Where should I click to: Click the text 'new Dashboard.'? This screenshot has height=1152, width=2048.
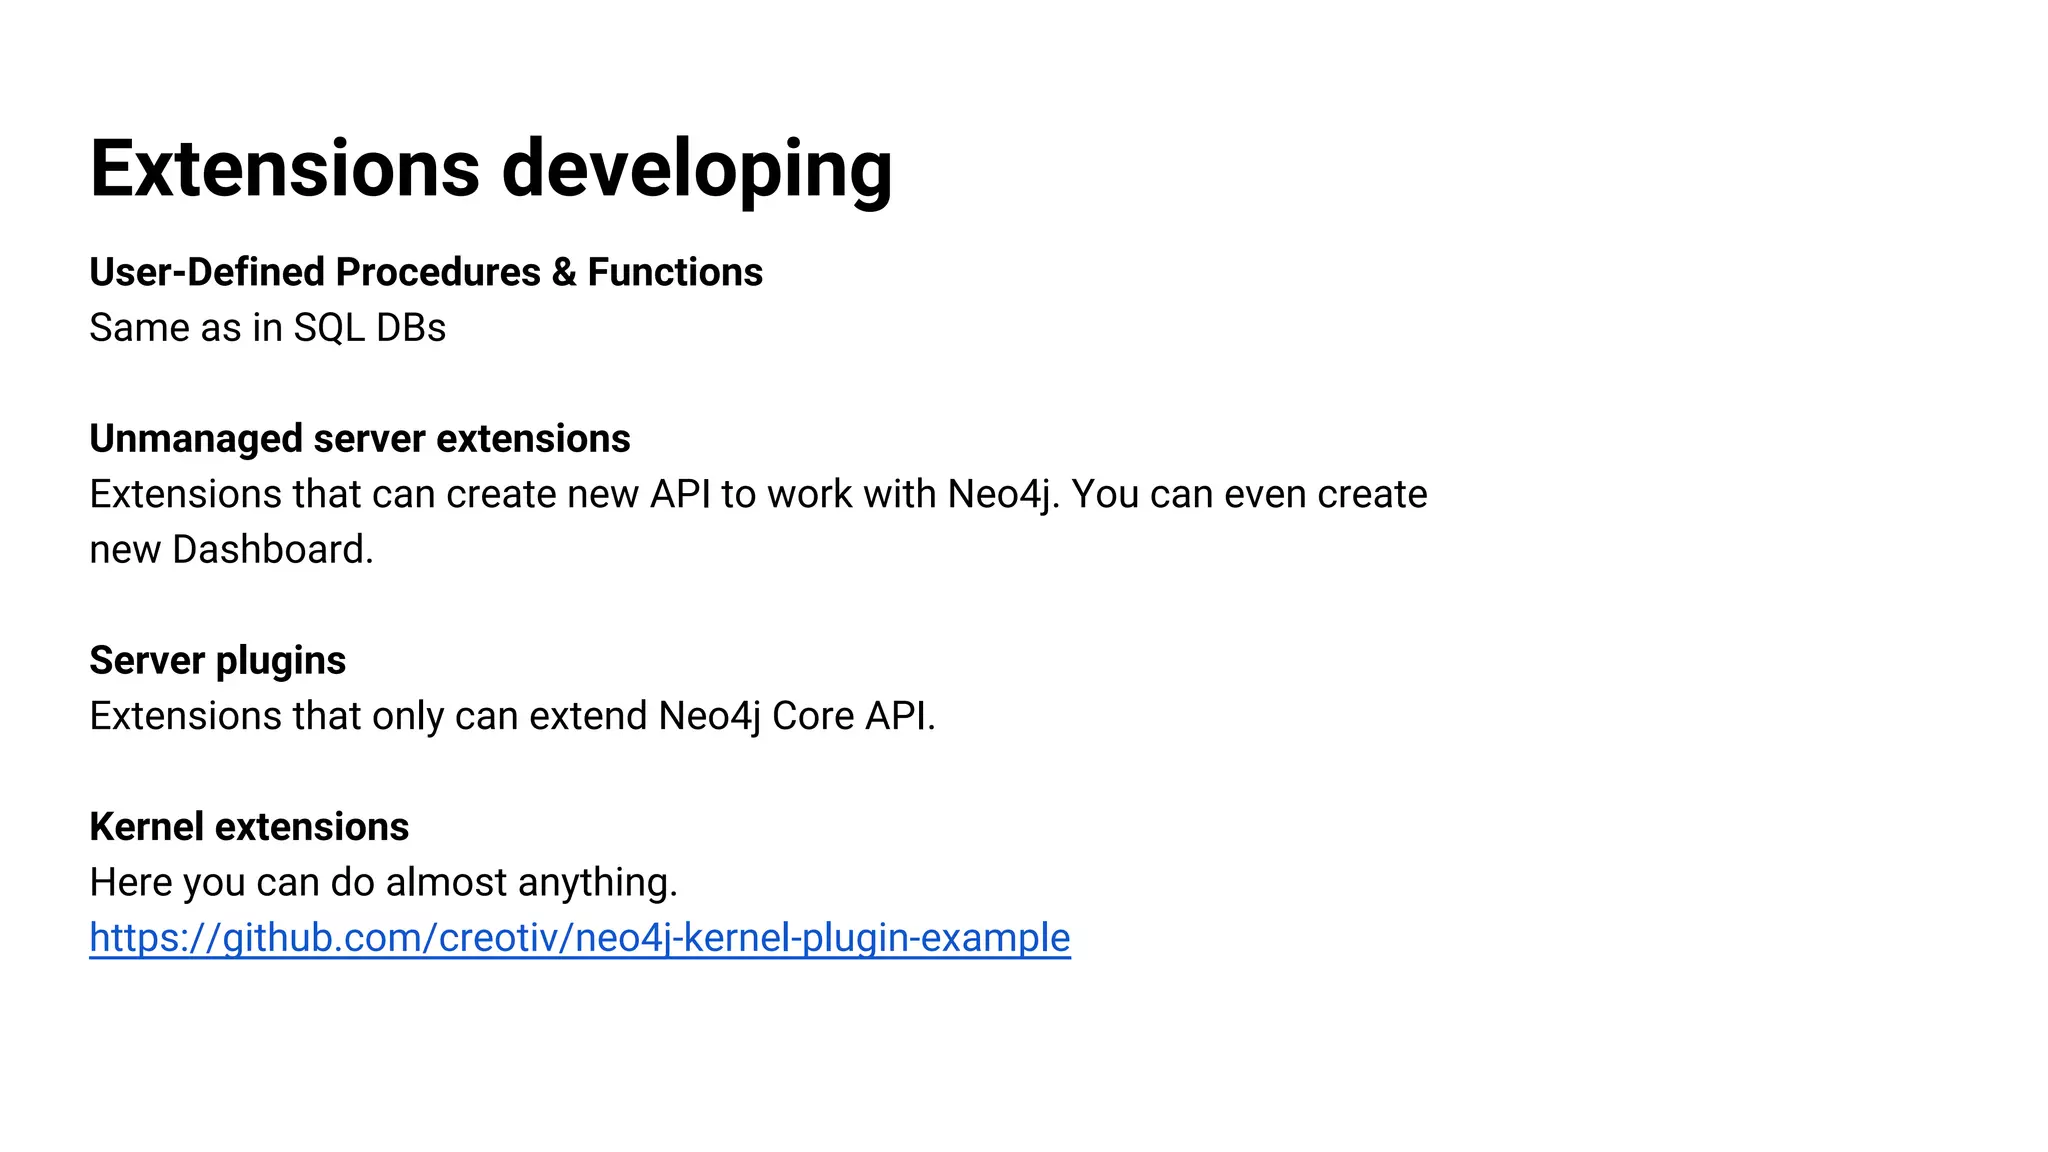[x=232, y=550]
